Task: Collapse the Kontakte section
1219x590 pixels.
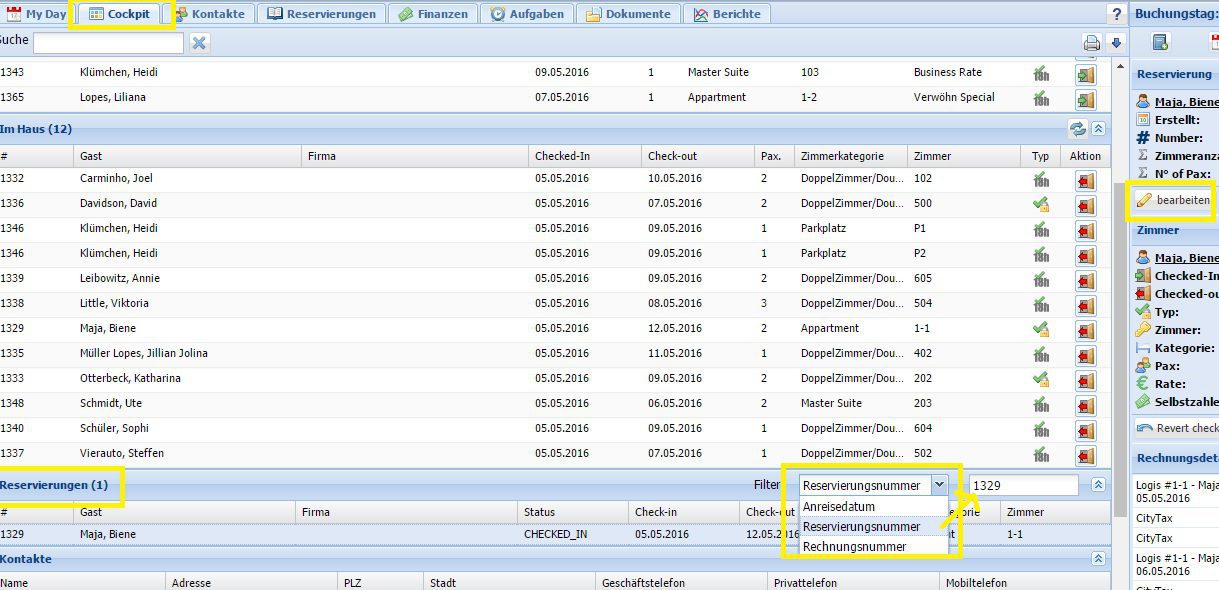Action: tap(1098, 559)
